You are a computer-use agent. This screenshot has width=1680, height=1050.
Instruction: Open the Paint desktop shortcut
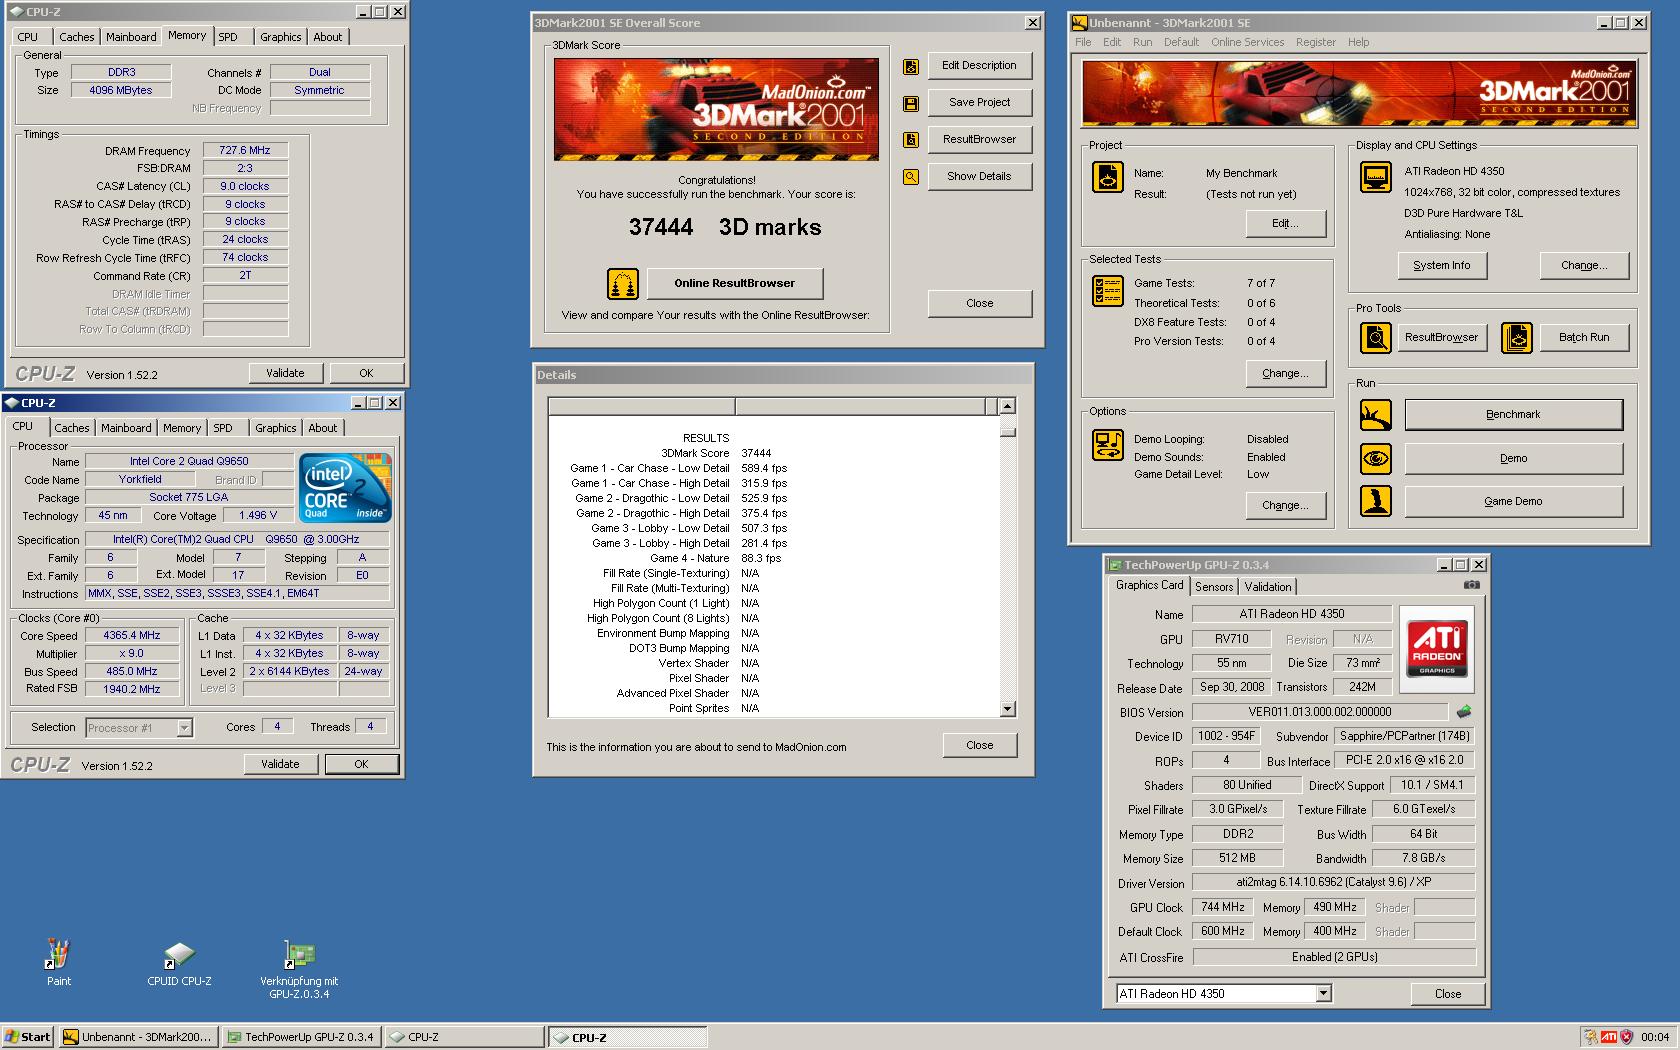point(58,962)
